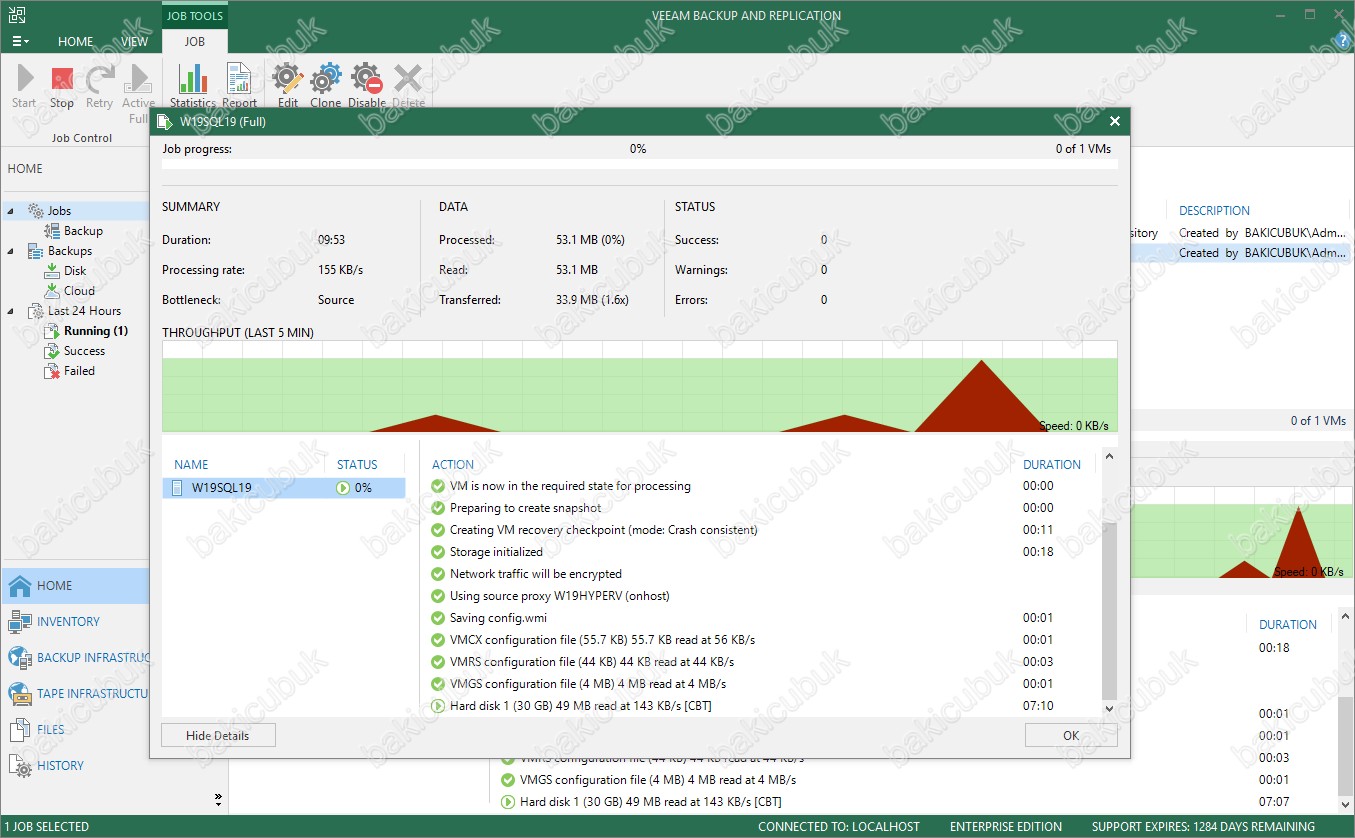This screenshot has width=1355, height=838.
Task: Click scroll-up arrow of action log
Action: [x=1109, y=456]
